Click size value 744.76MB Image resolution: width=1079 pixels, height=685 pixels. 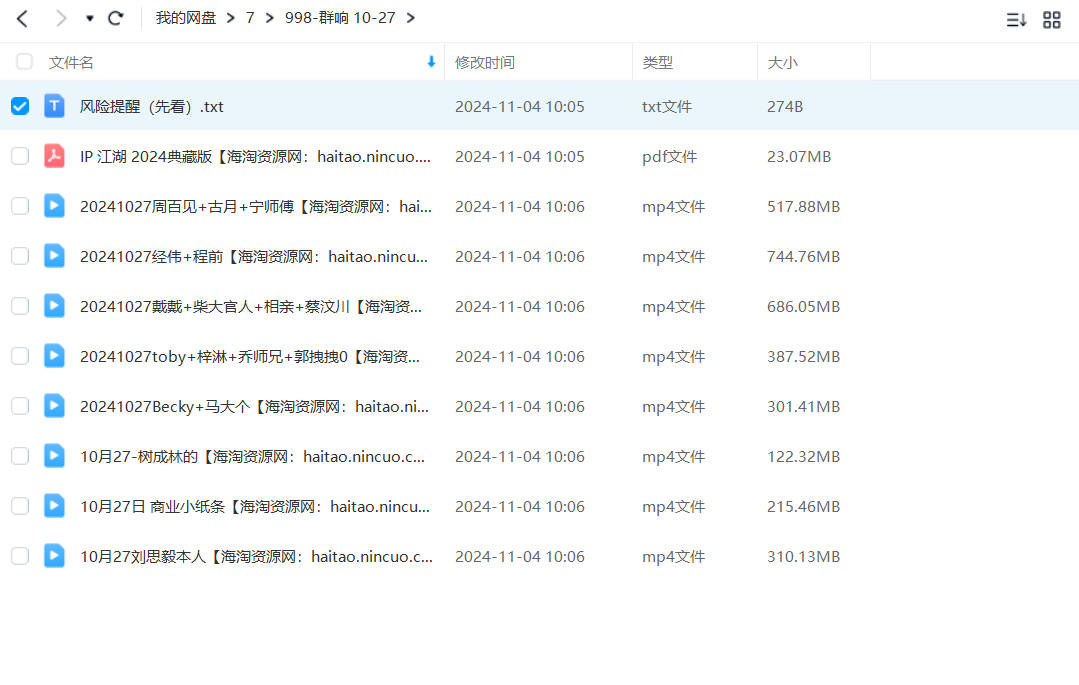[804, 257]
